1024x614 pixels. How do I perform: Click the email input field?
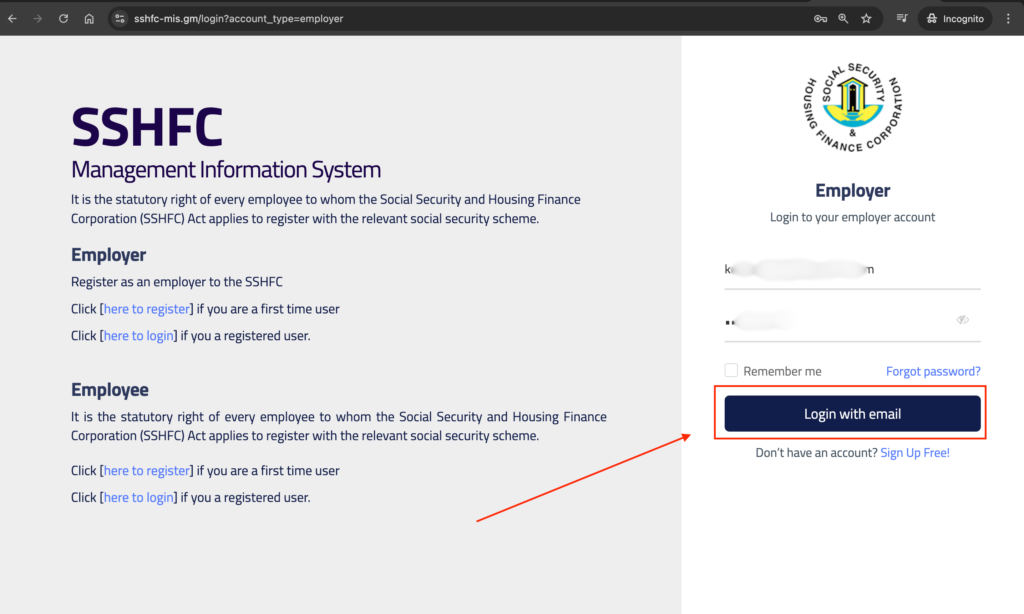[852, 269]
